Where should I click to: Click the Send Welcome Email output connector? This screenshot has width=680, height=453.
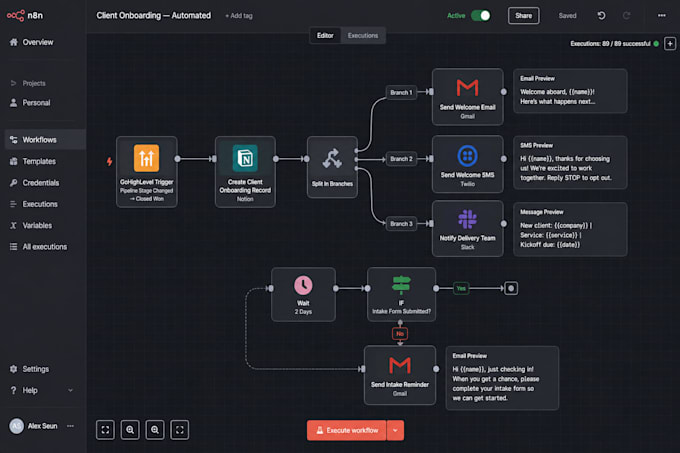(503, 92)
